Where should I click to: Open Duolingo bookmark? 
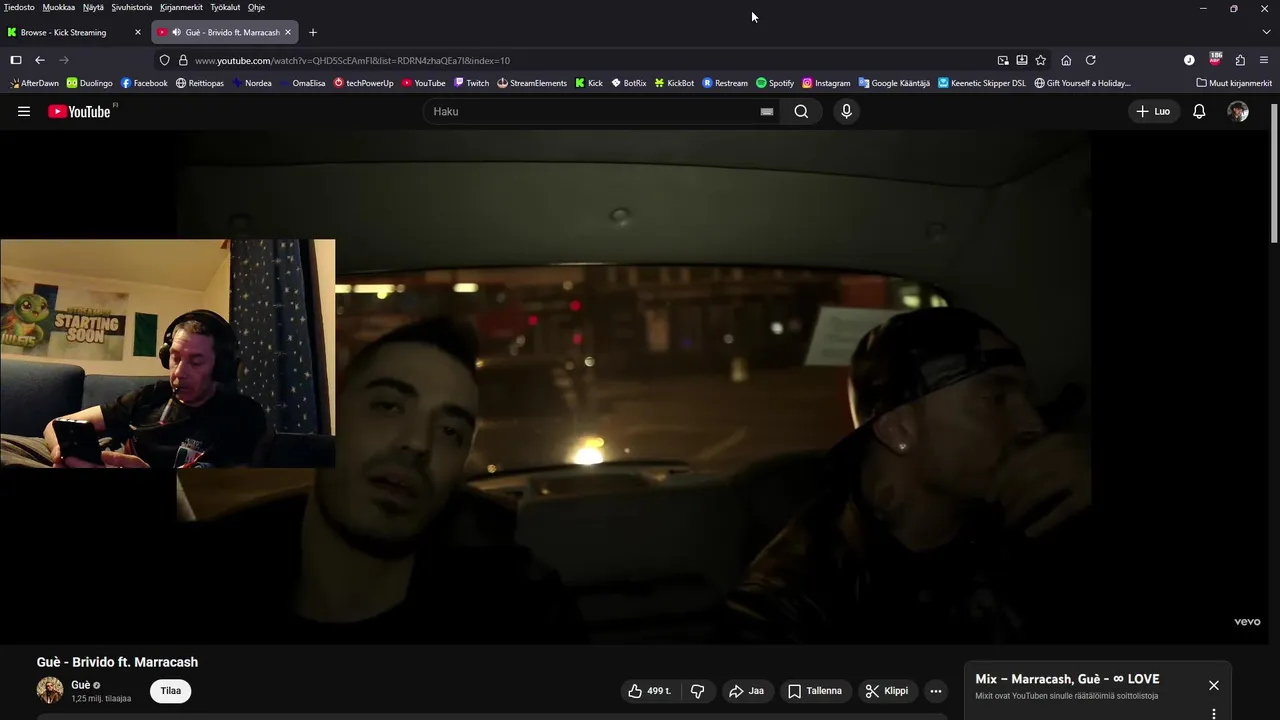pos(90,83)
